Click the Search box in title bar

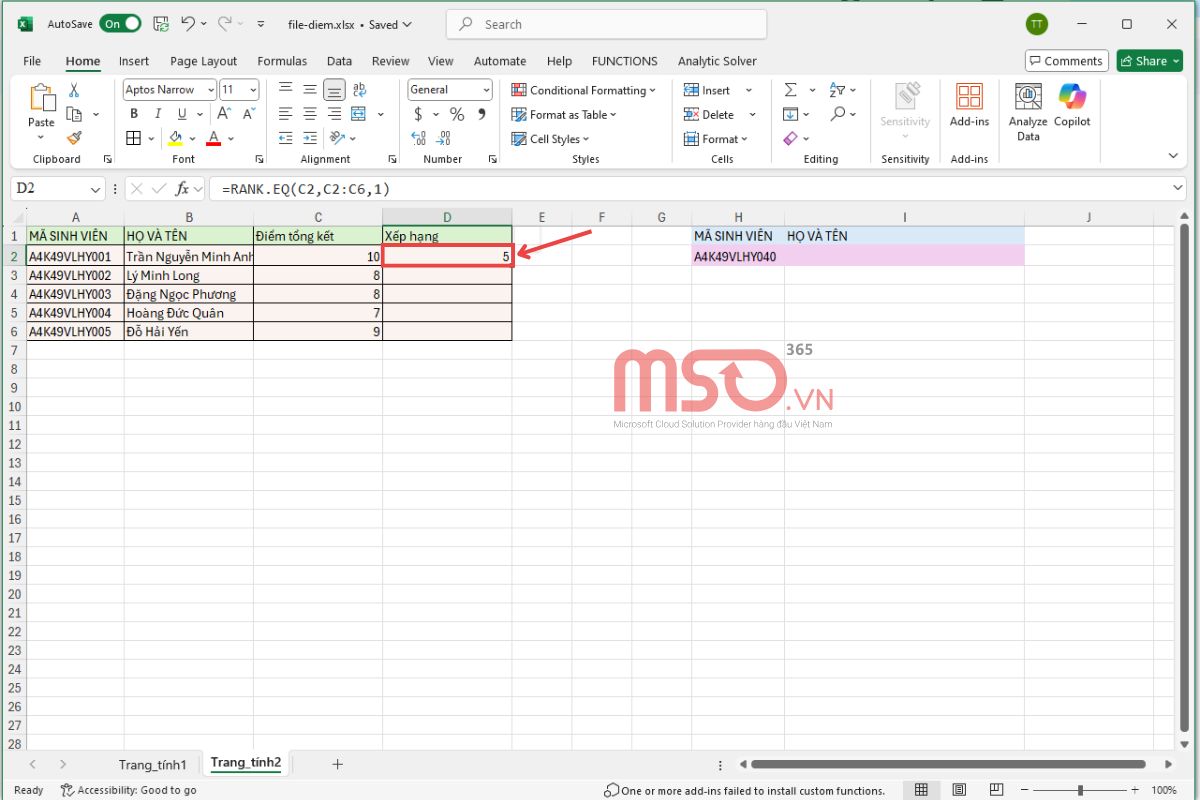pyautogui.click(x=606, y=24)
